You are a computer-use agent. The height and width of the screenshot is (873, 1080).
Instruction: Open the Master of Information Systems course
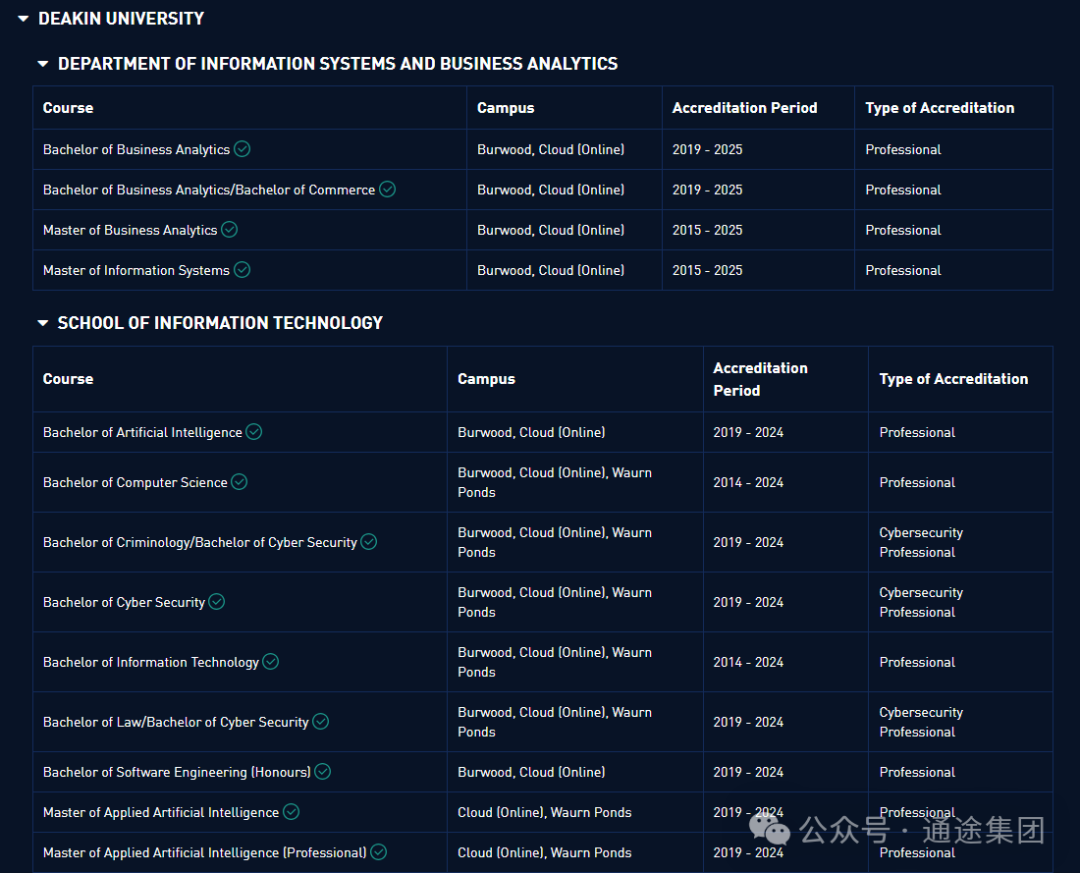[x=136, y=270]
